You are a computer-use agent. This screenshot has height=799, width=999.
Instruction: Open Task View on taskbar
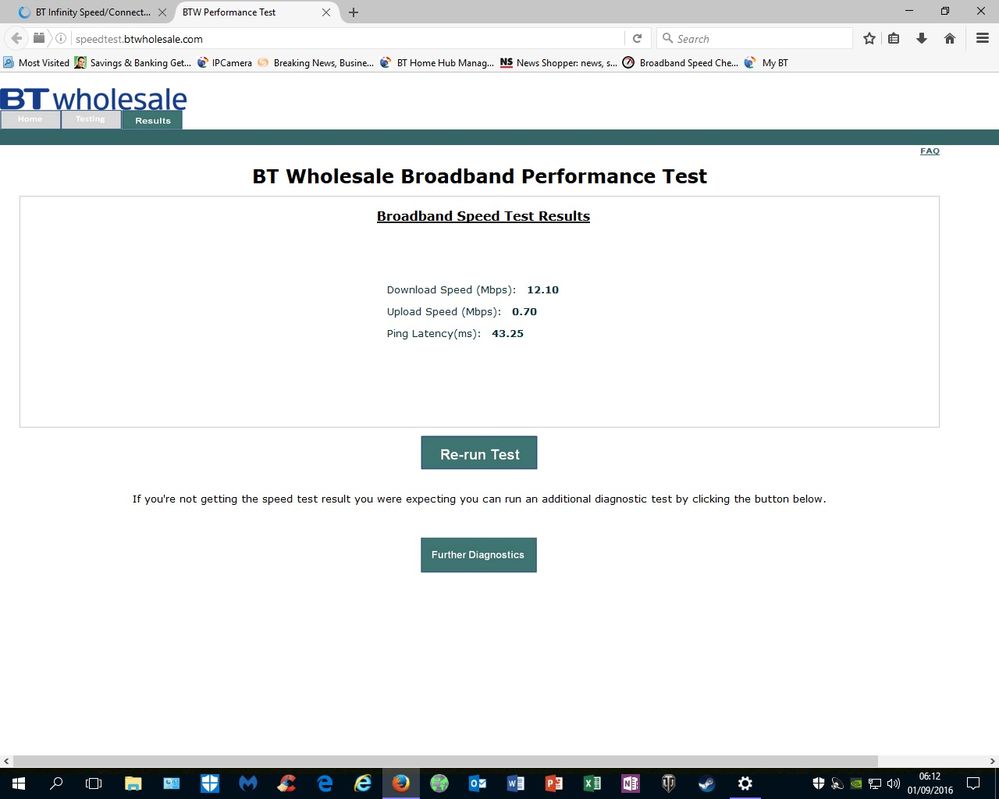click(x=94, y=783)
